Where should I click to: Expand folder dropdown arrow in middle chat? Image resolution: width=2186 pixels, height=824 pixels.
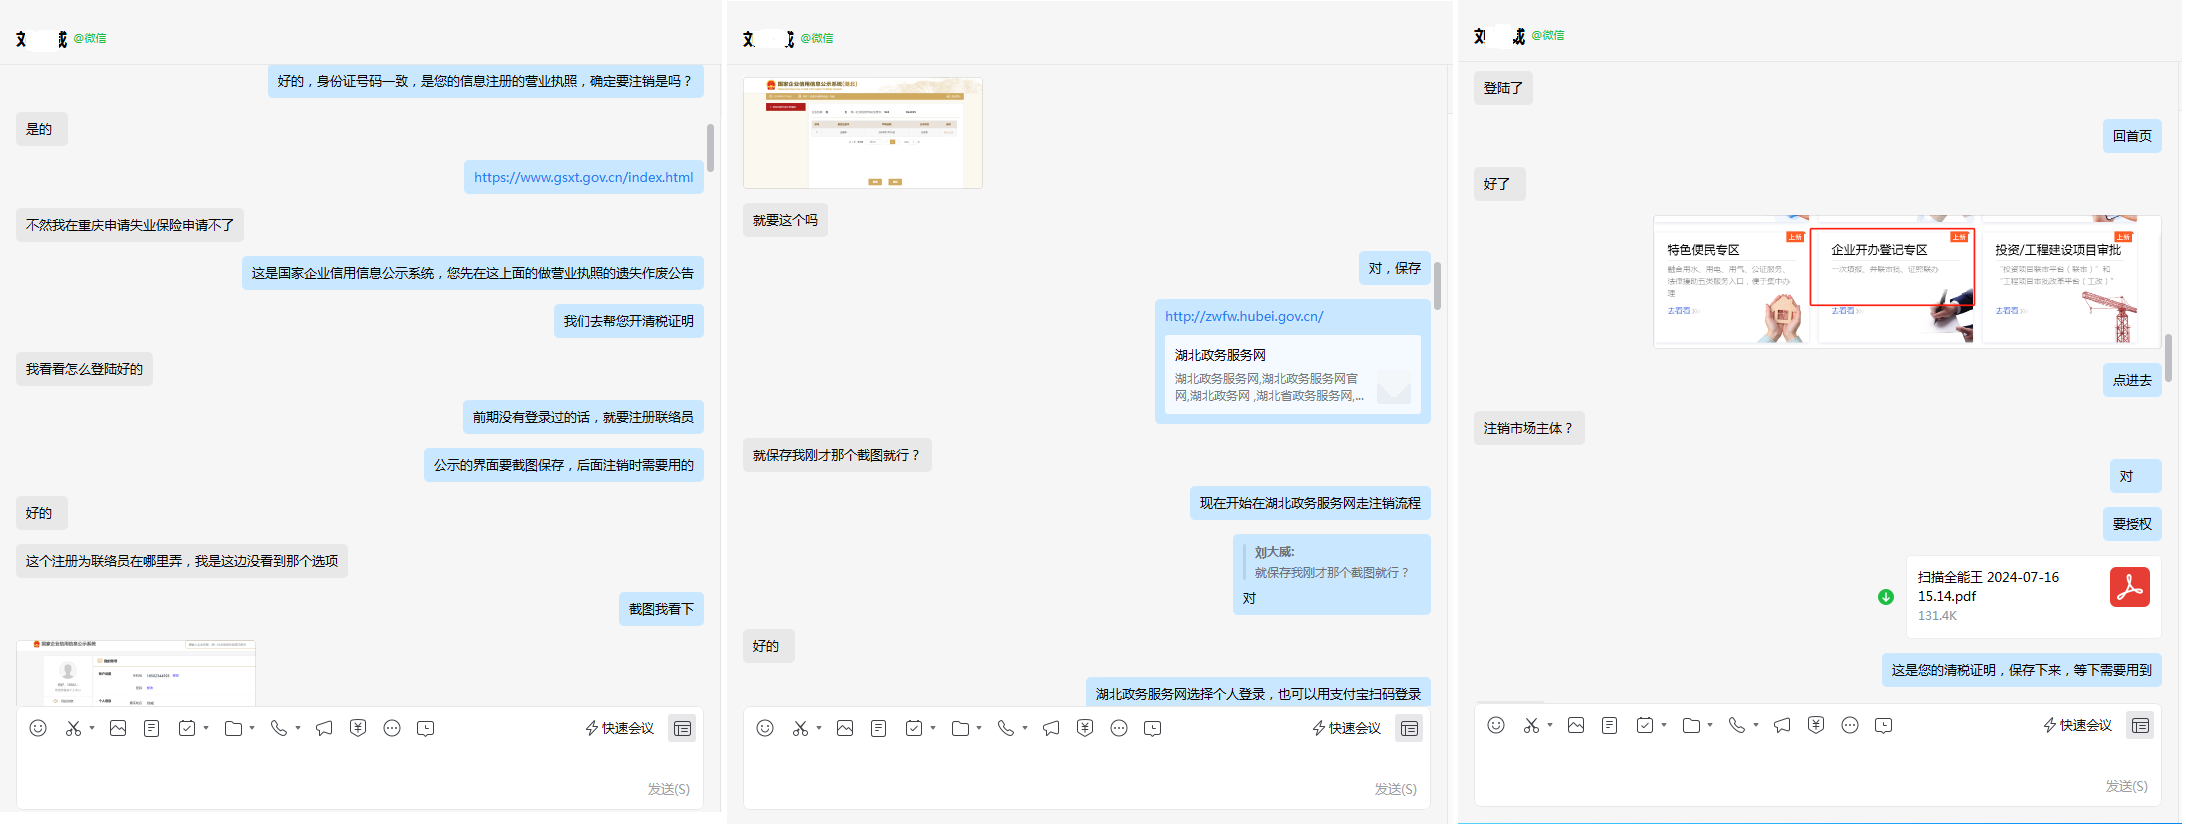coord(979,728)
